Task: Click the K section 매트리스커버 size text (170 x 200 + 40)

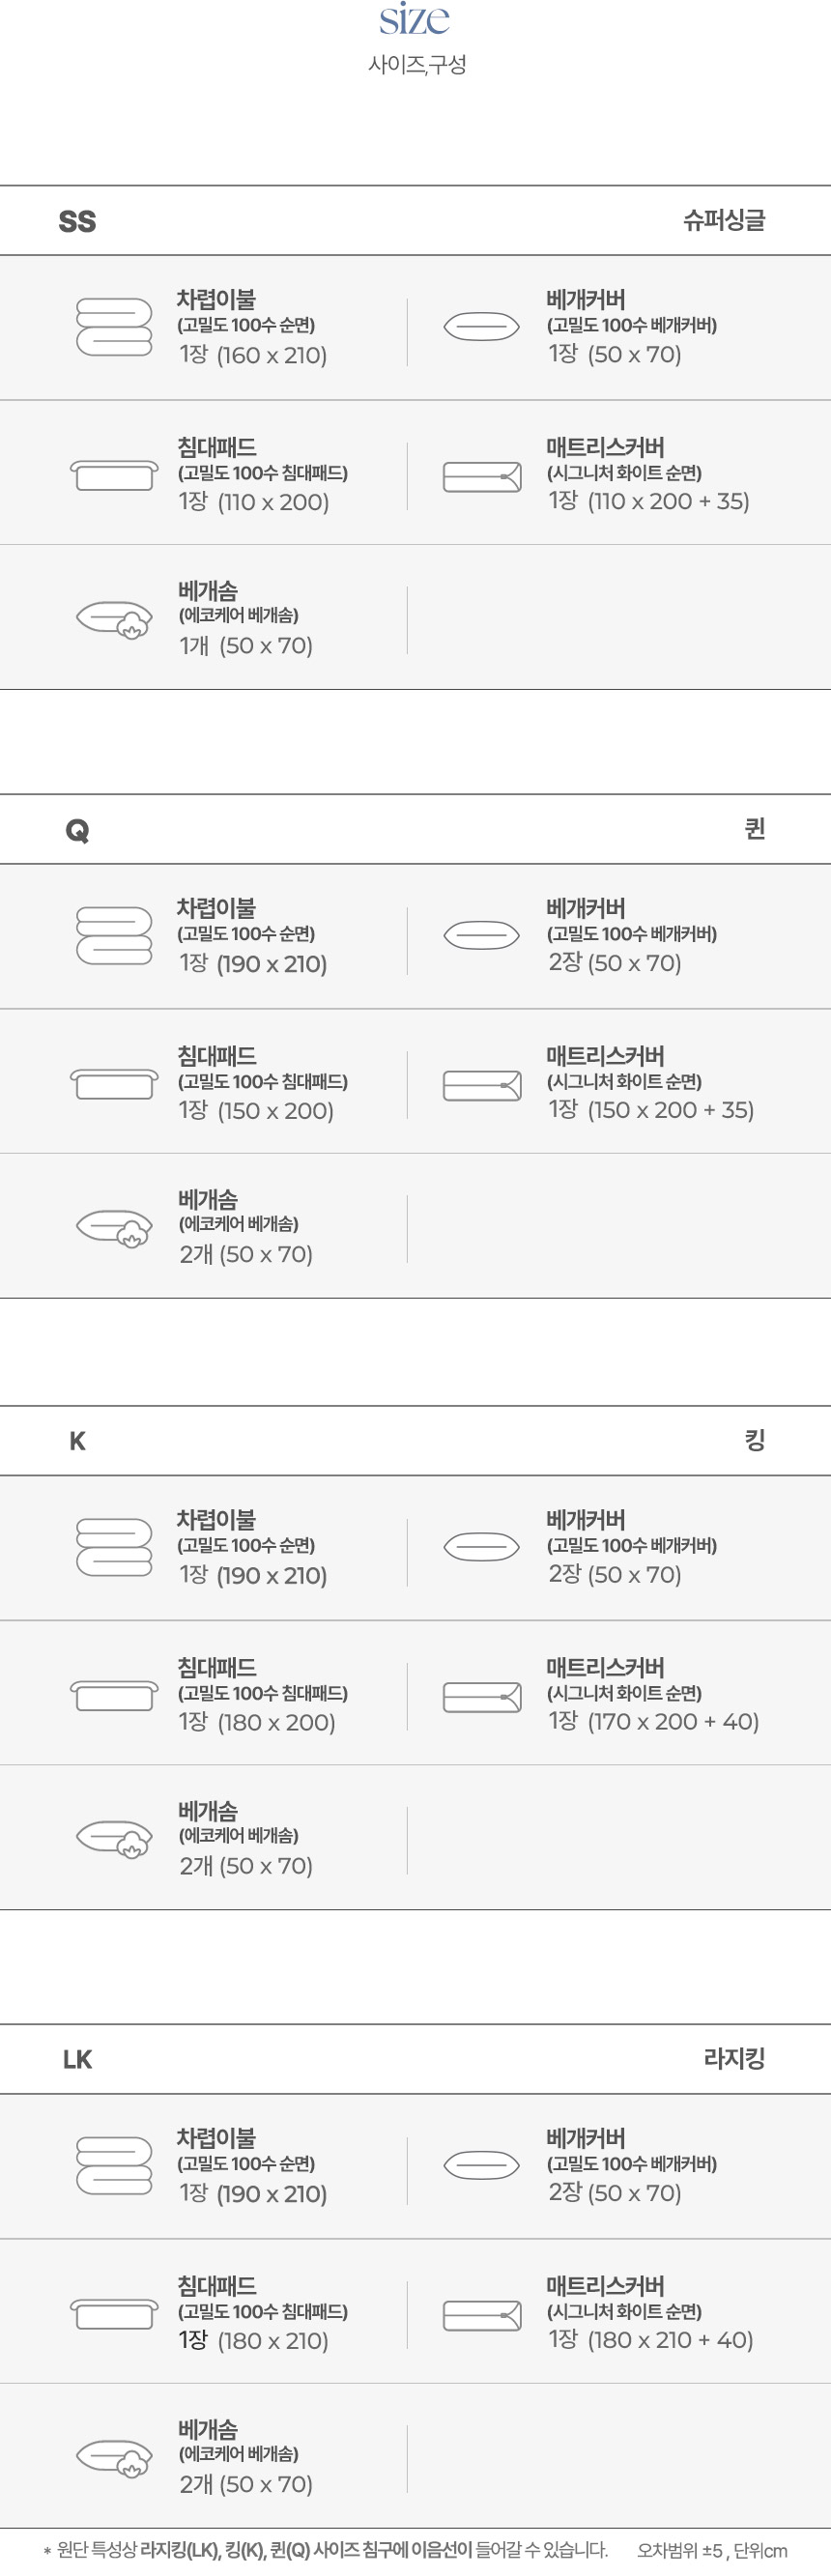Action: 673,1721
